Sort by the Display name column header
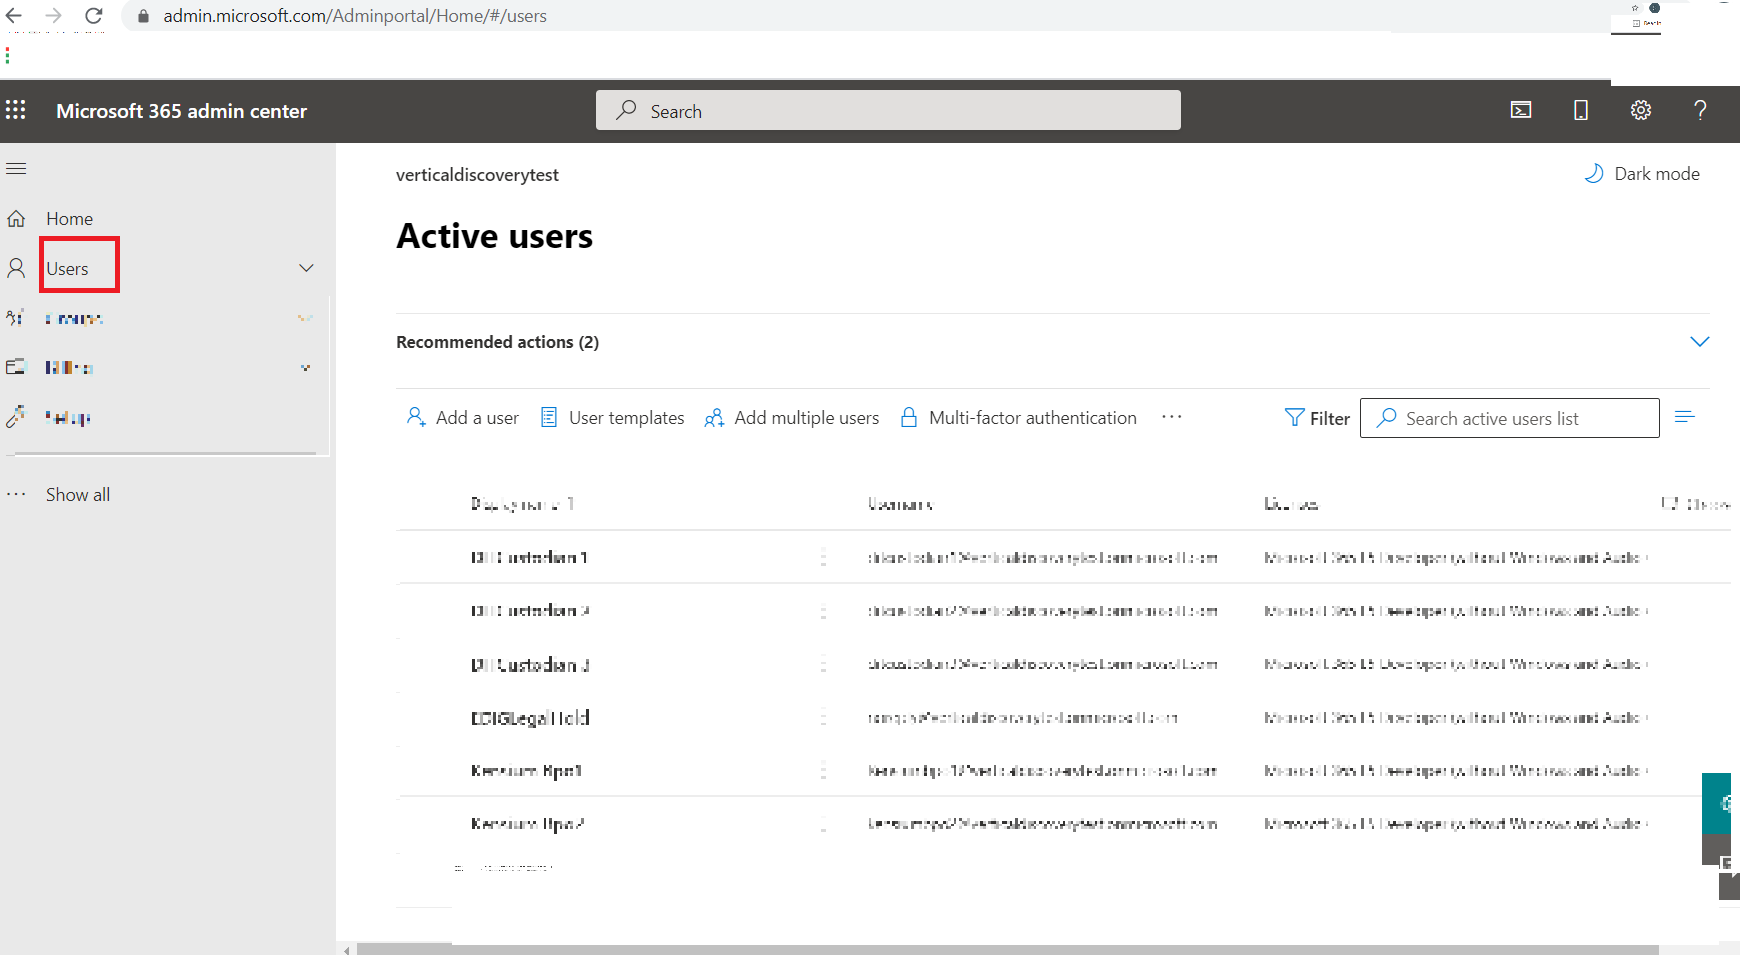This screenshot has width=1740, height=955. click(522, 504)
